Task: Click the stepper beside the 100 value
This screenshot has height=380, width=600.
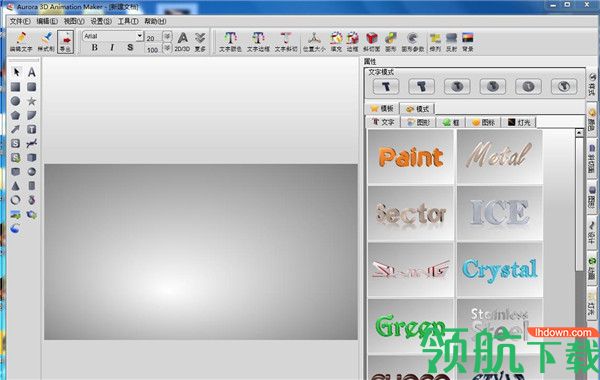Action: coord(167,48)
